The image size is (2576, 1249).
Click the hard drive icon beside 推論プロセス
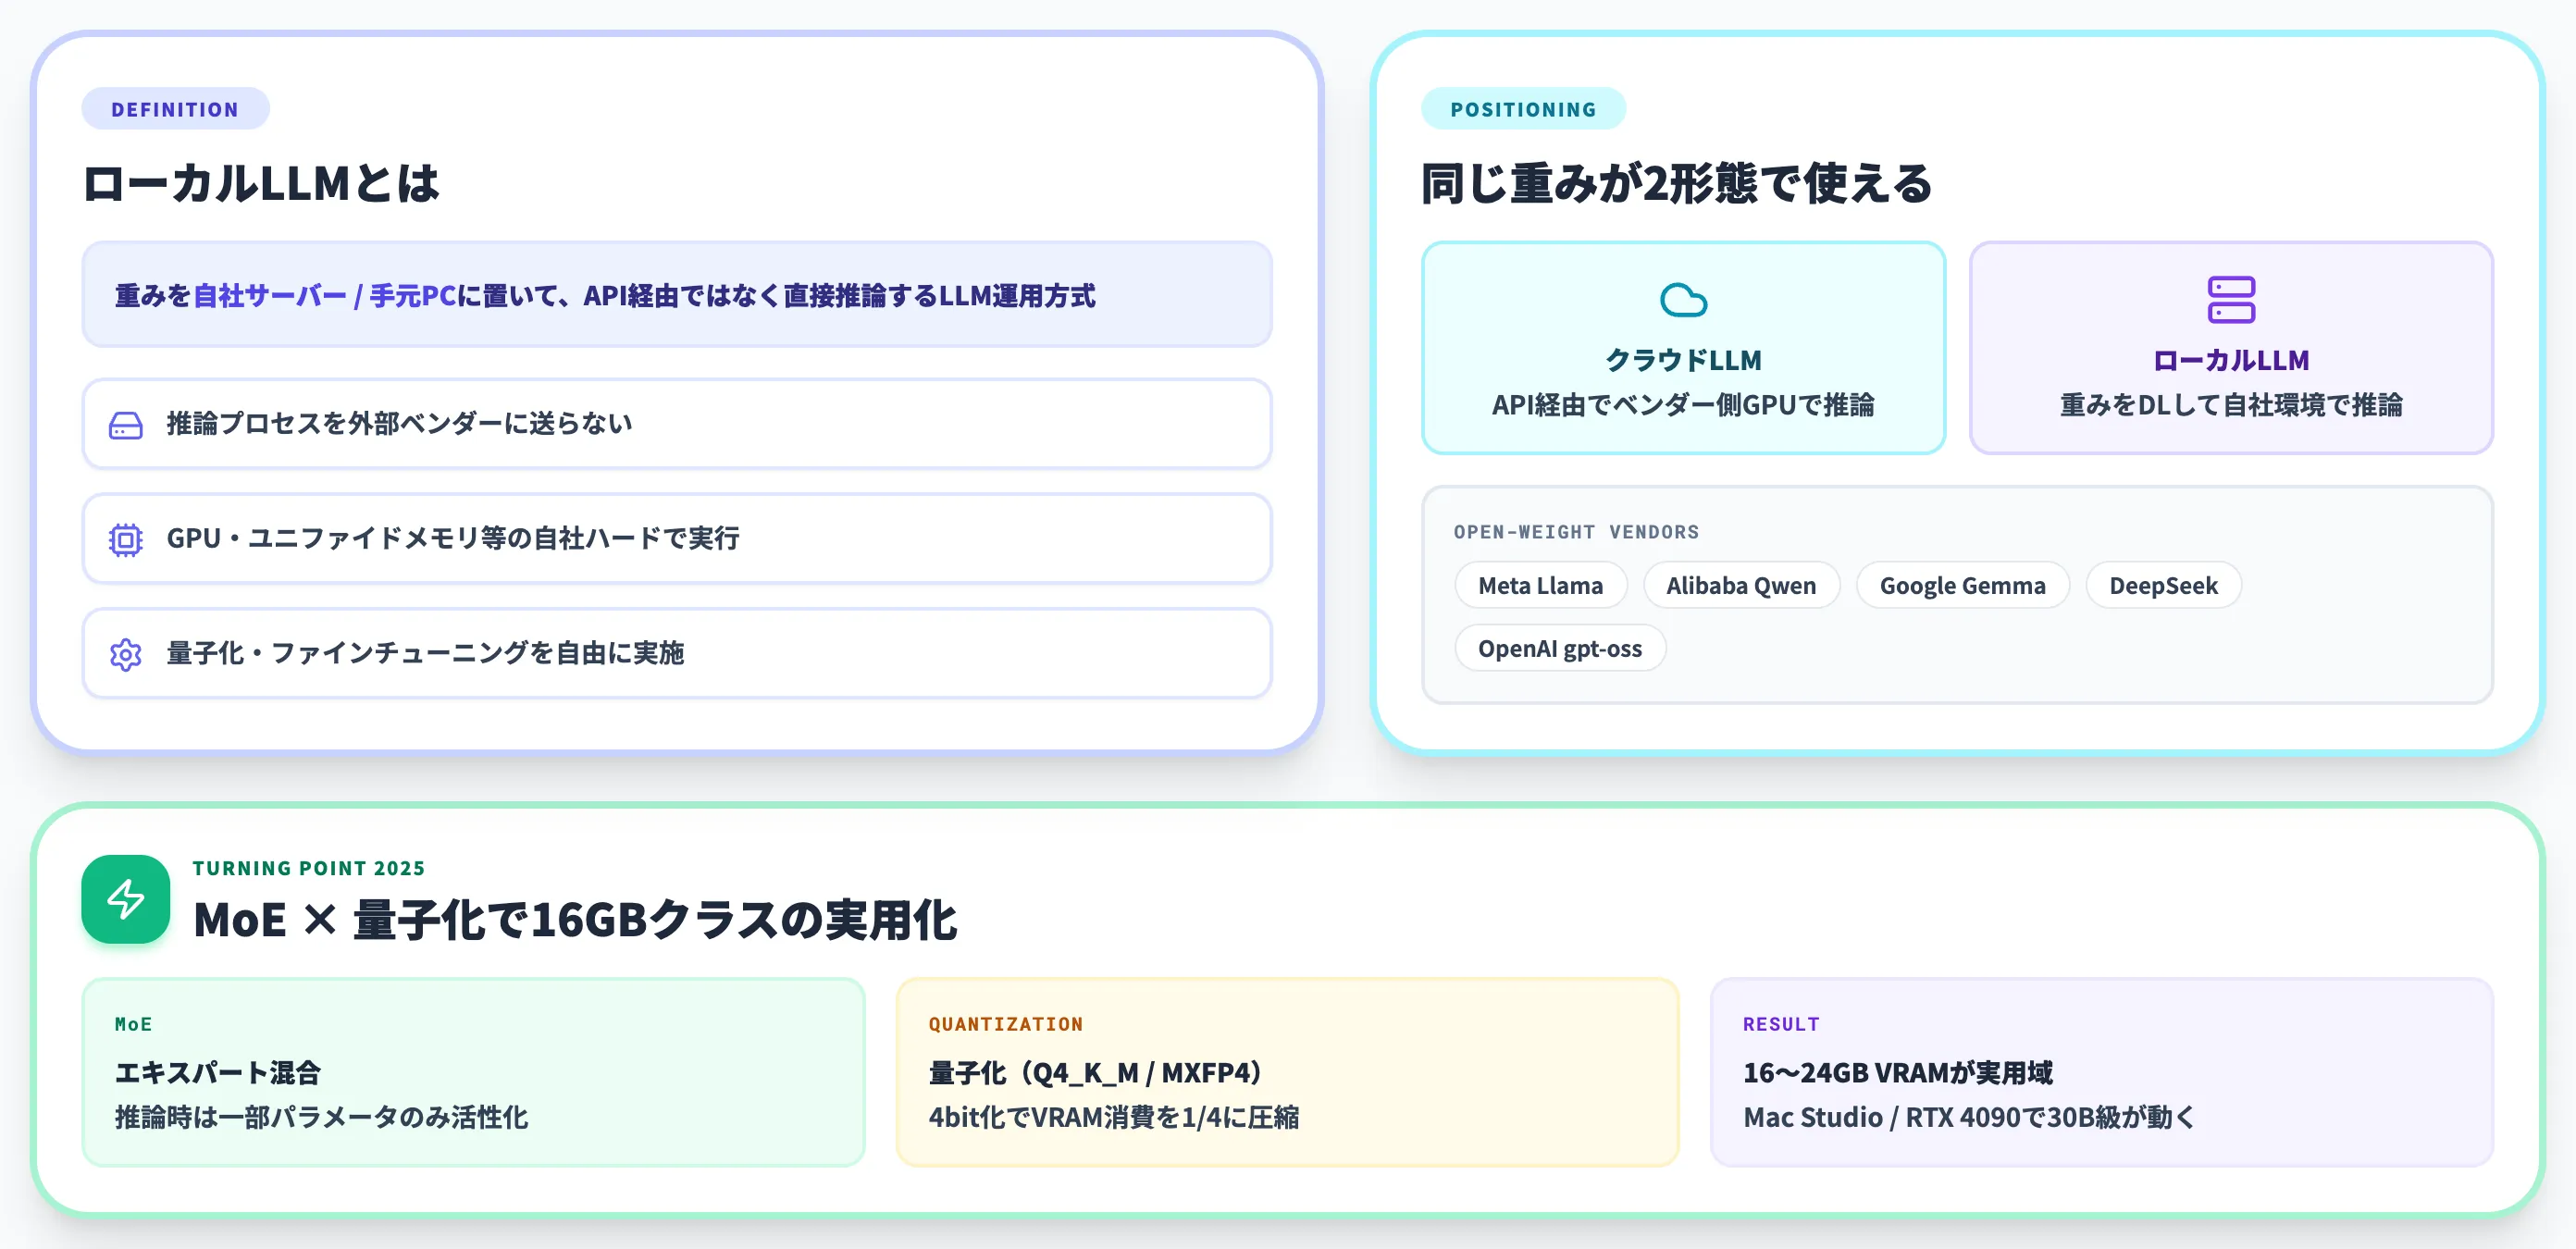[x=125, y=425]
